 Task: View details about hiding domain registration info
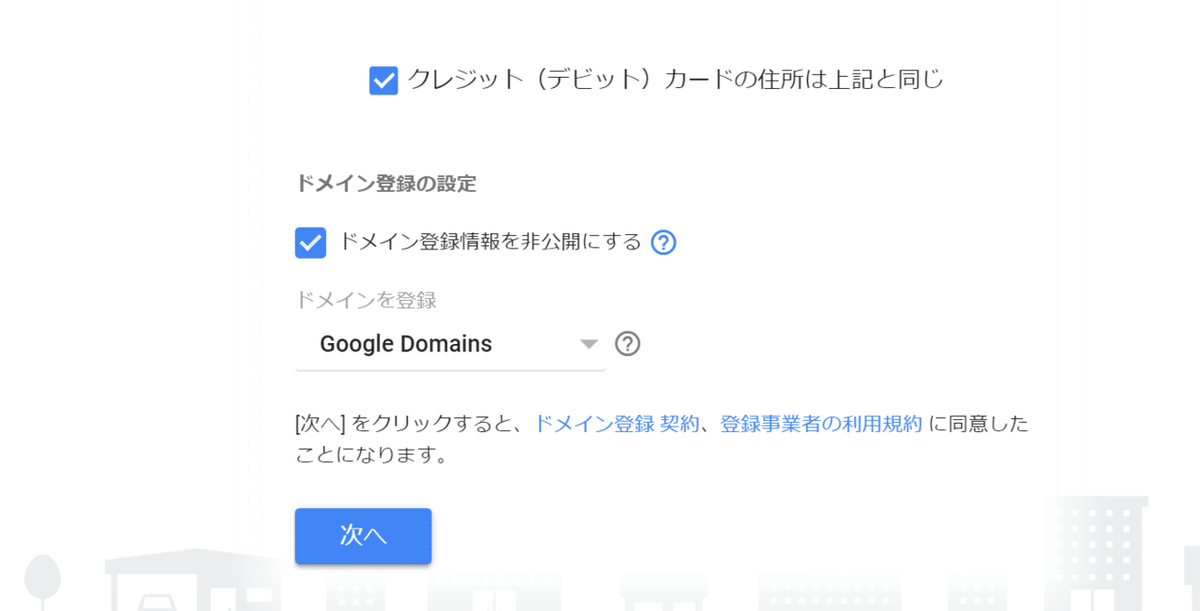pos(663,241)
